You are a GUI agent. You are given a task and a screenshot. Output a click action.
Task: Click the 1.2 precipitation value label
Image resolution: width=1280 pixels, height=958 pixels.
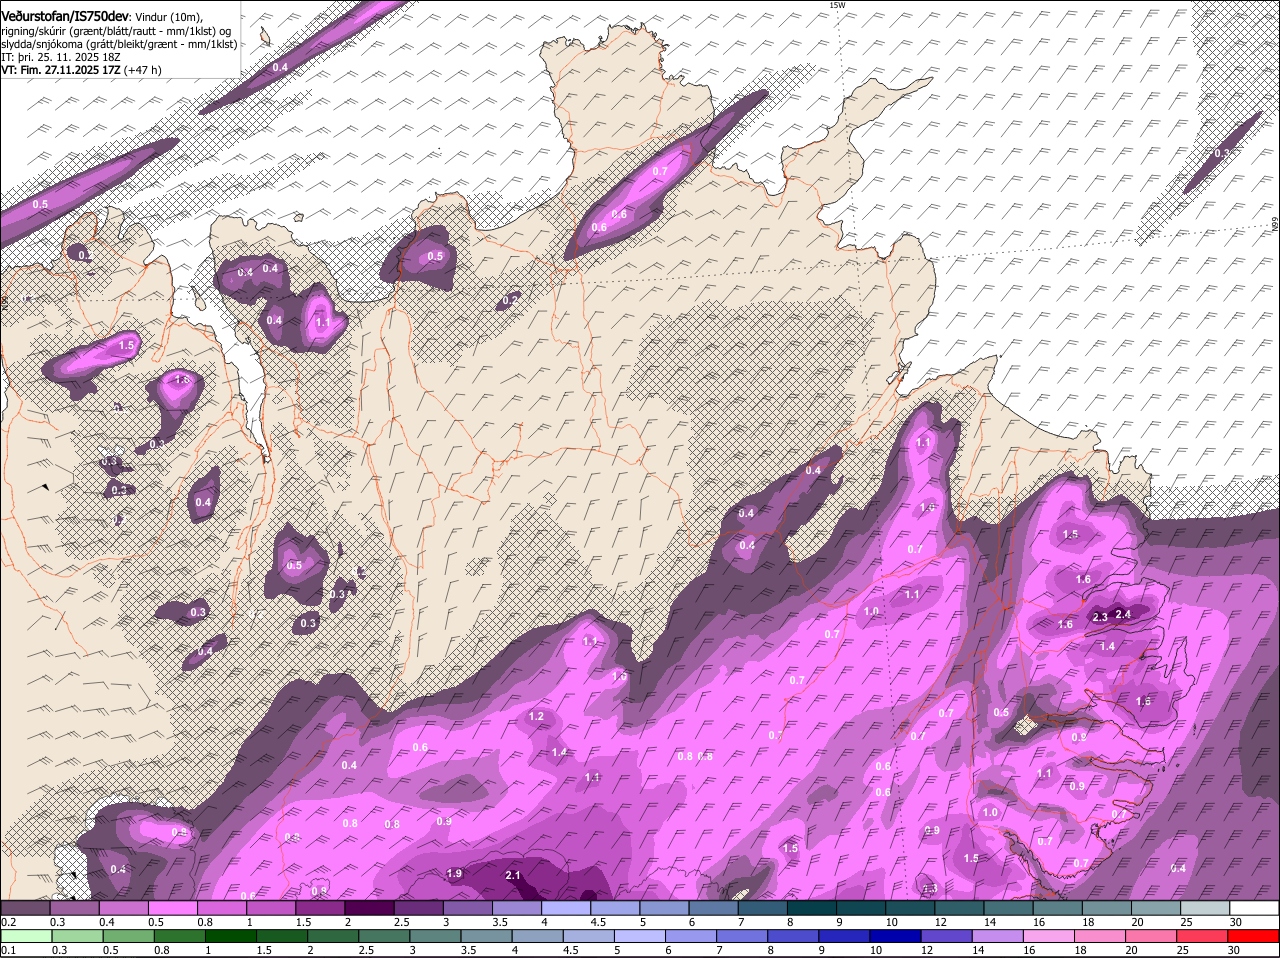point(536,716)
